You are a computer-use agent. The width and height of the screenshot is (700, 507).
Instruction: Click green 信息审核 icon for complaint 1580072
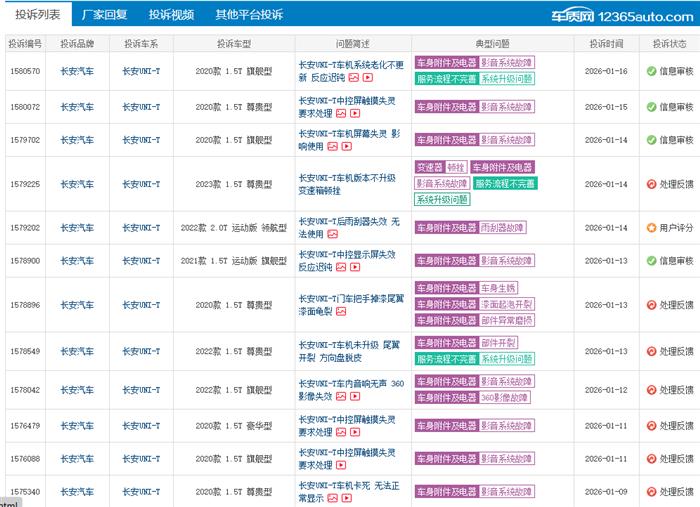651,107
